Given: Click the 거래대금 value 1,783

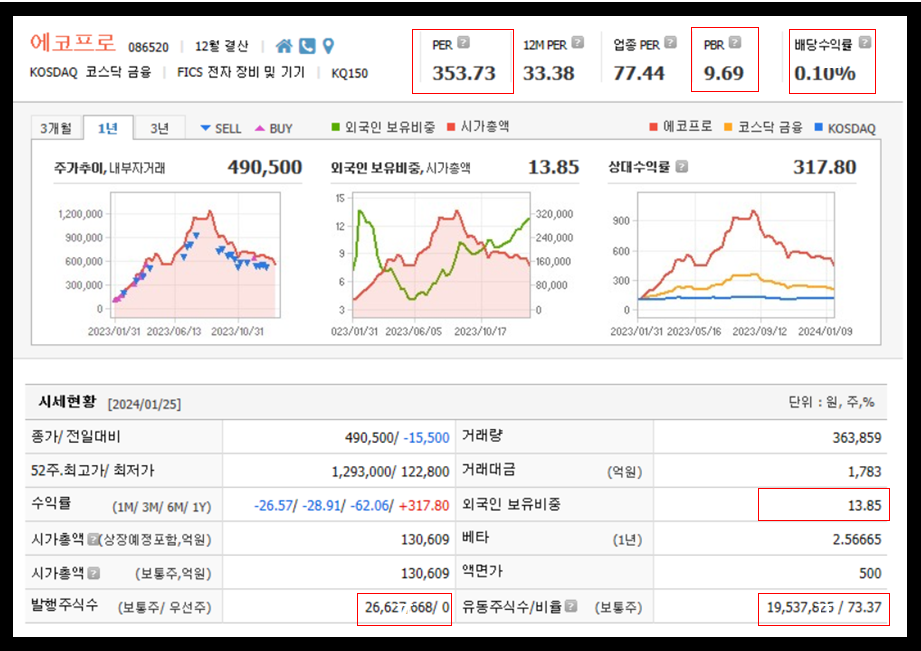Looking at the screenshot, I should pos(865,472).
